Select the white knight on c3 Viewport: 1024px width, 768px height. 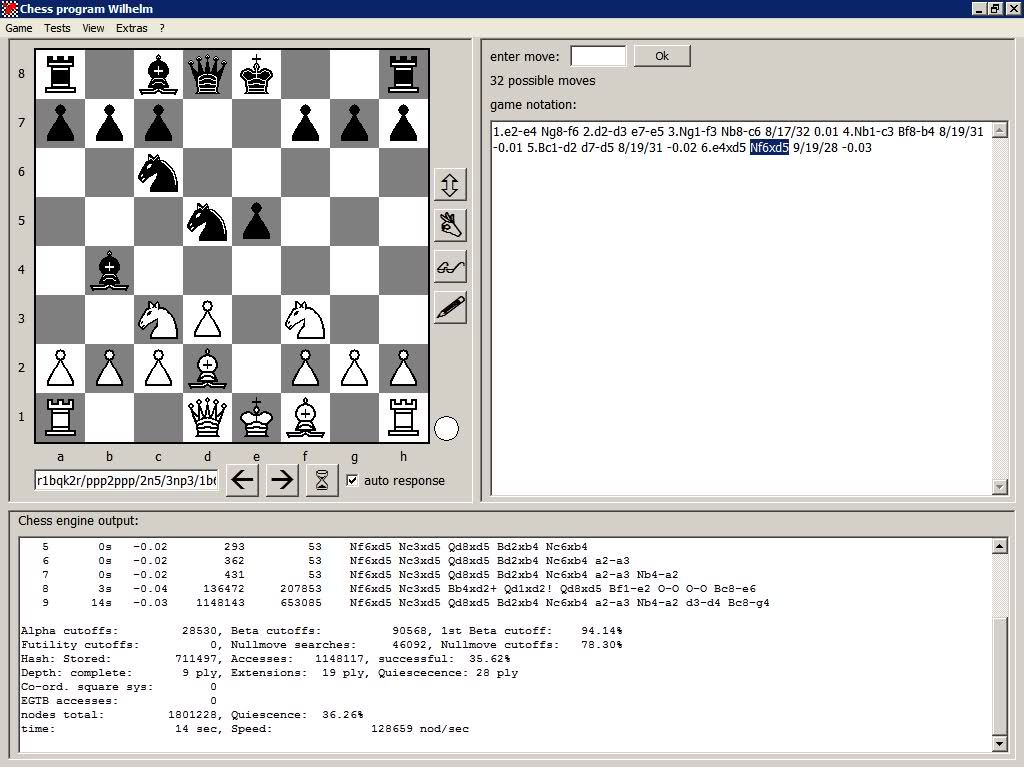click(x=159, y=319)
